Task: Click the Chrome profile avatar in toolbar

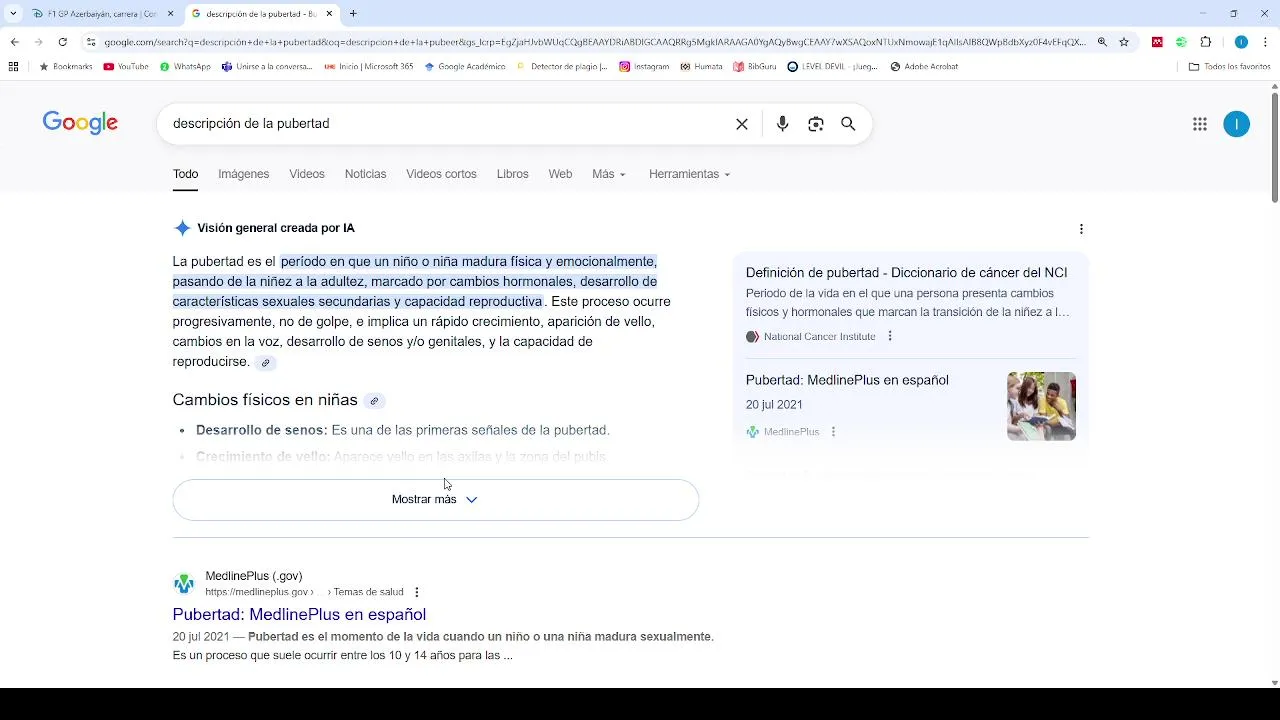Action: click(1241, 42)
